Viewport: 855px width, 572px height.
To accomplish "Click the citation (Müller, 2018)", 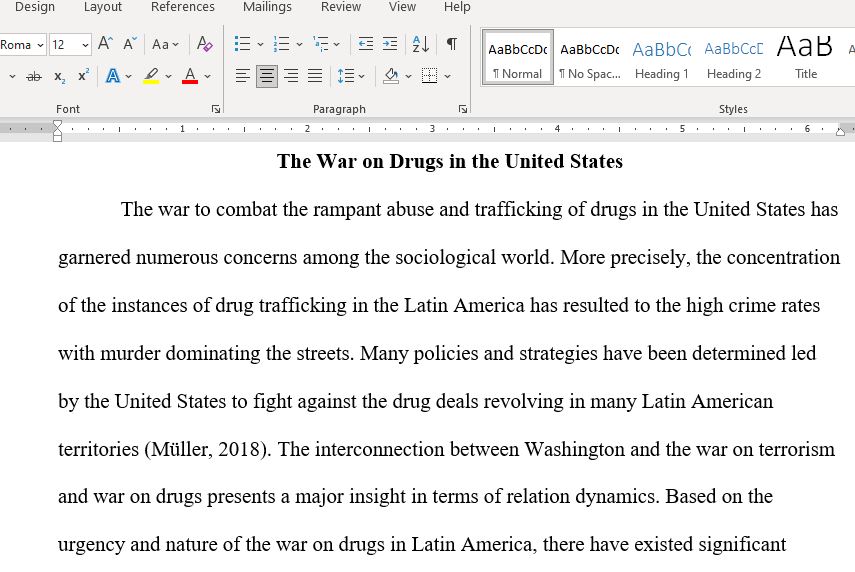I will [208, 449].
